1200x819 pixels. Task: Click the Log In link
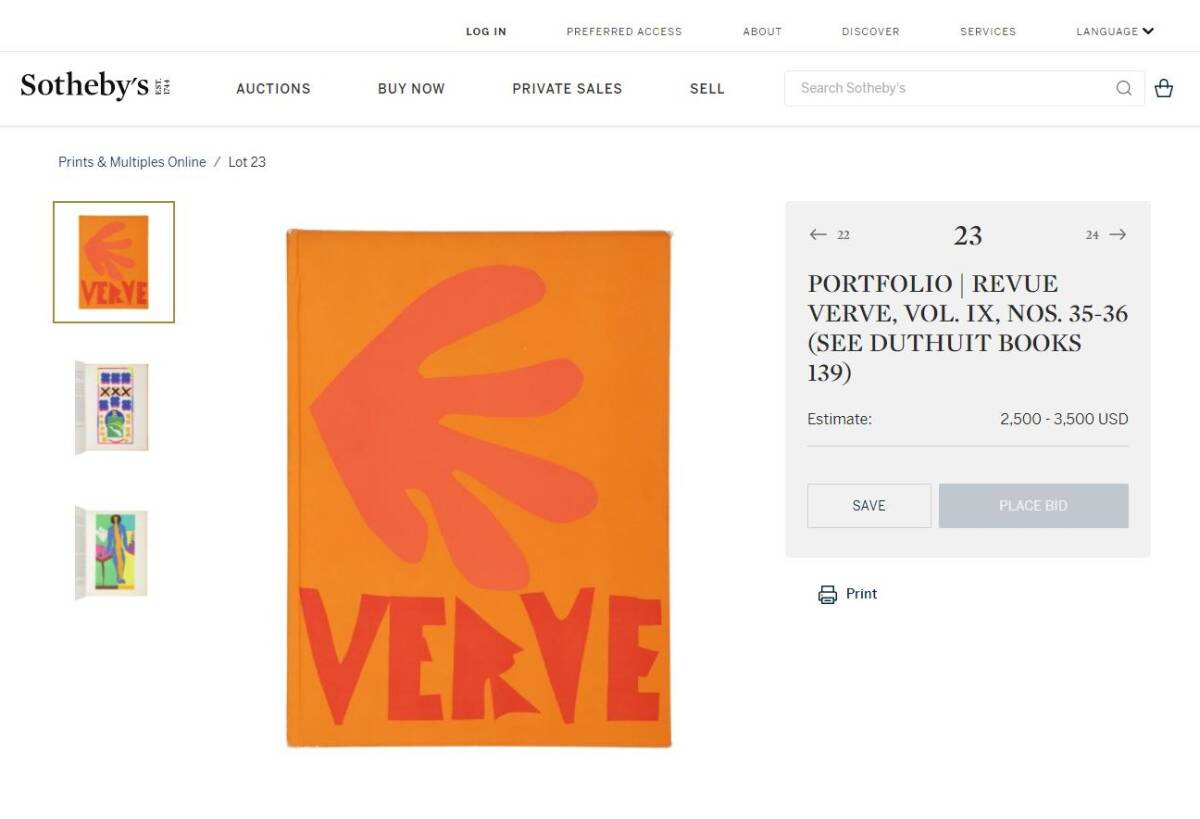[486, 31]
